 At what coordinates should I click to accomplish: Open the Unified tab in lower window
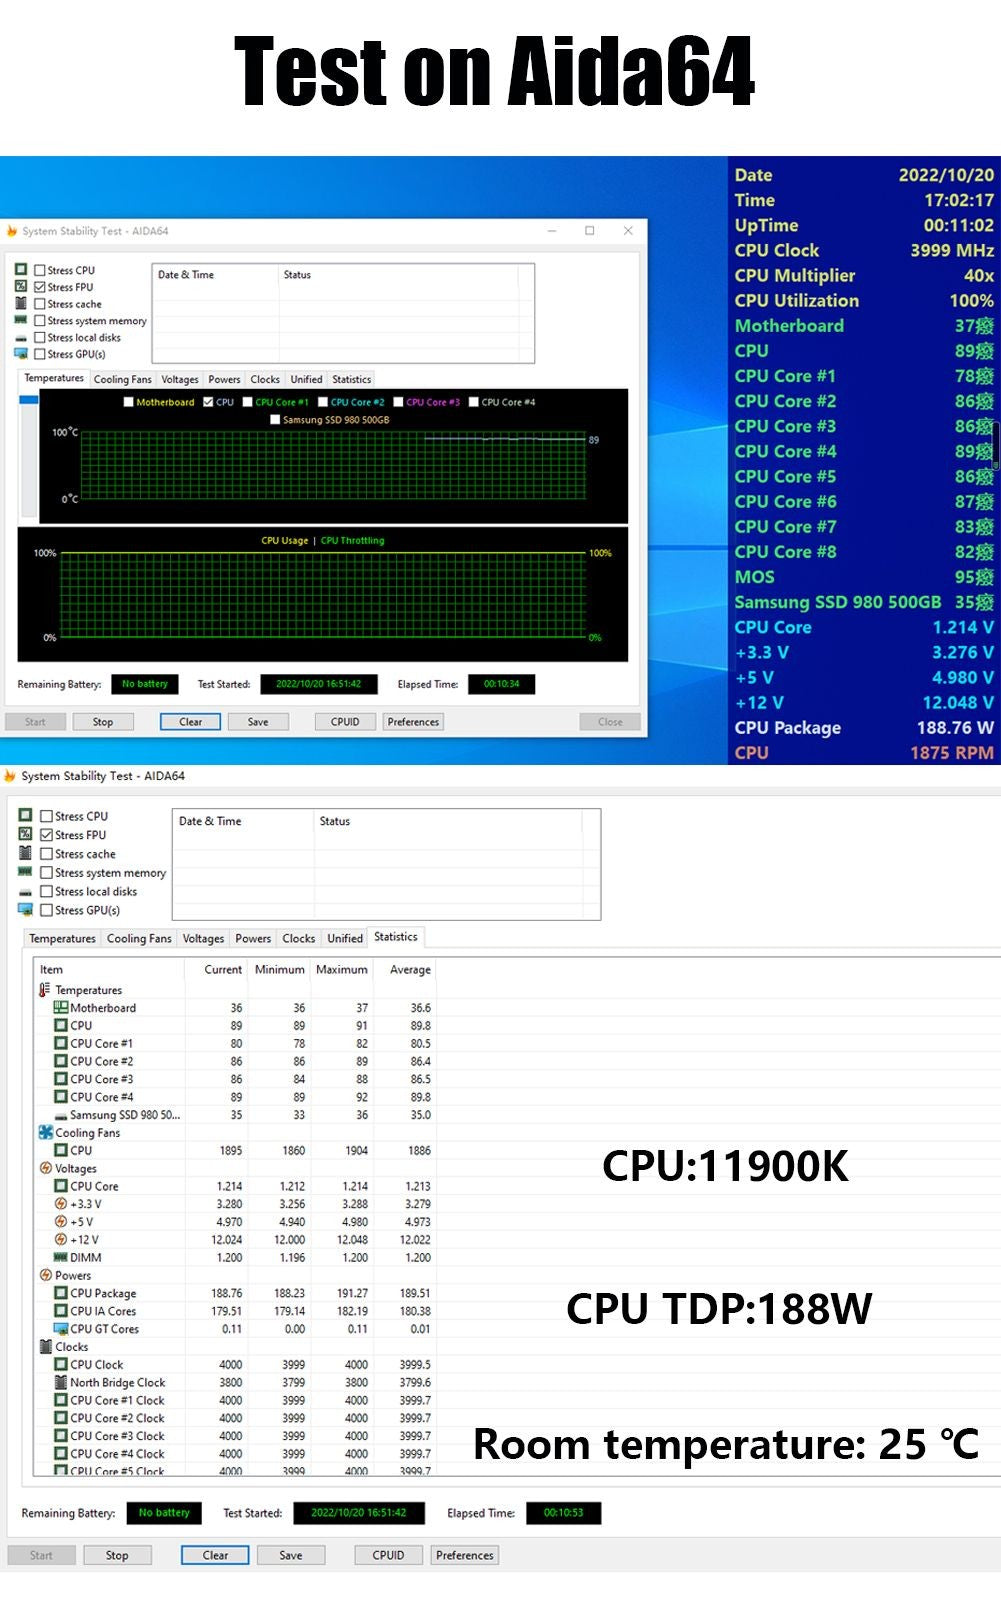click(345, 938)
